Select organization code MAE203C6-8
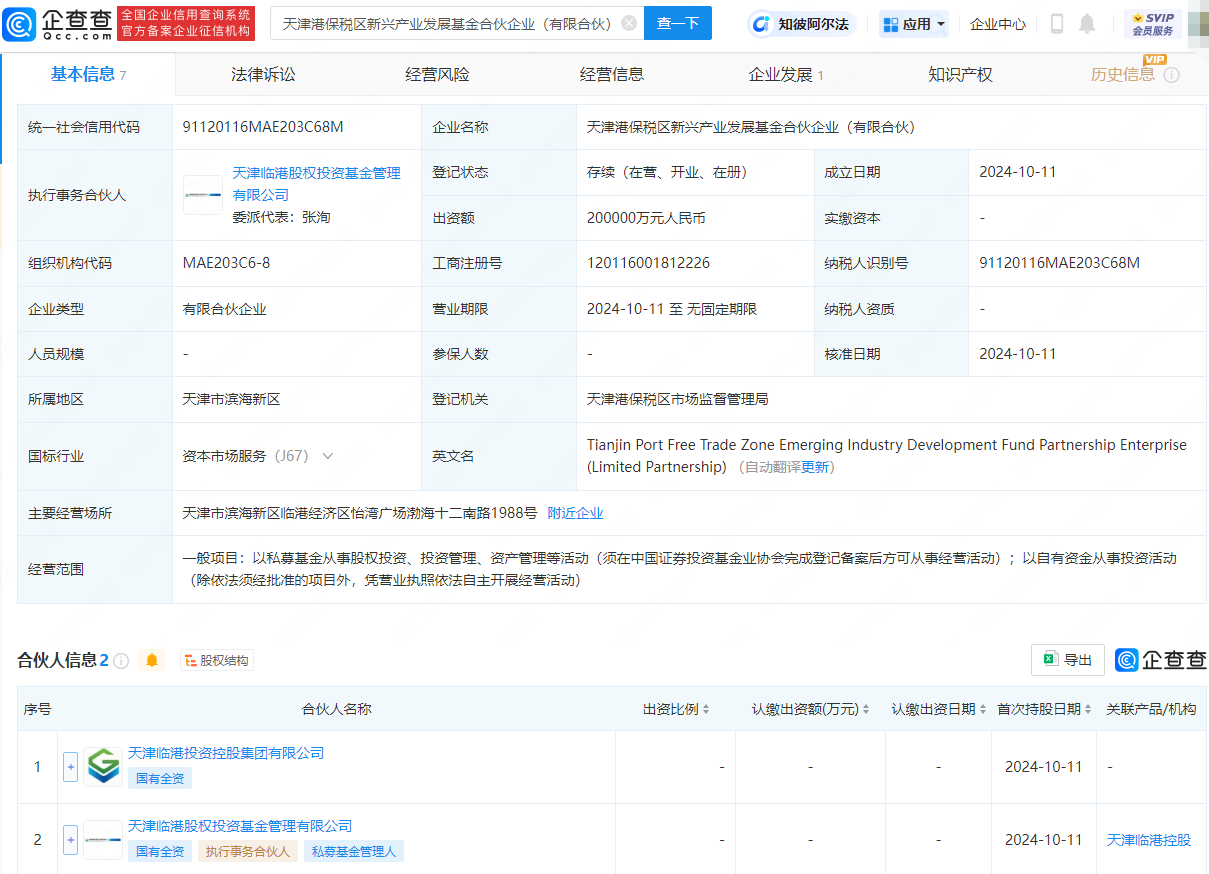 coord(226,263)
